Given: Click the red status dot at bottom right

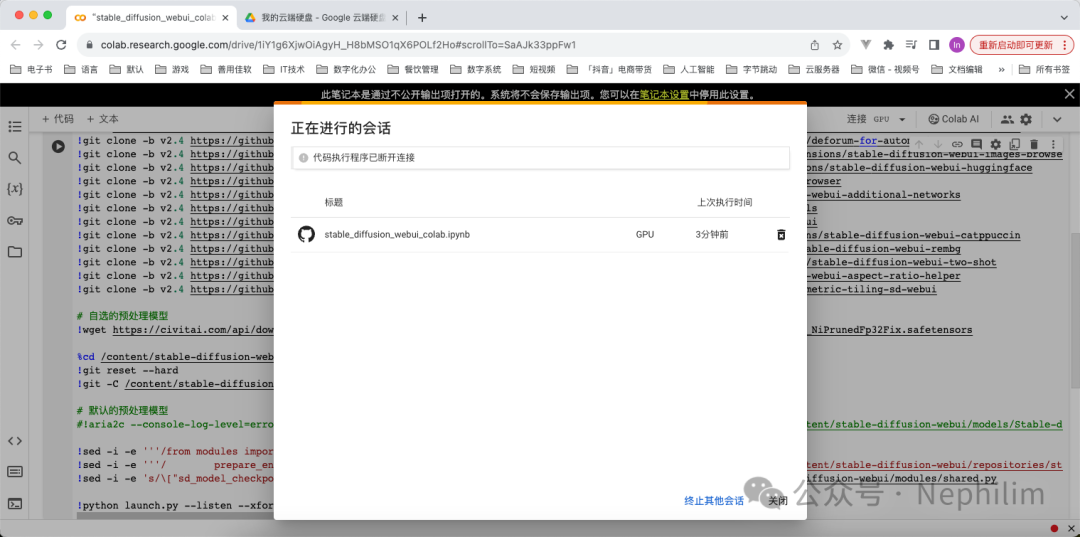Looking at the screenshot, I should [1055, 529].
